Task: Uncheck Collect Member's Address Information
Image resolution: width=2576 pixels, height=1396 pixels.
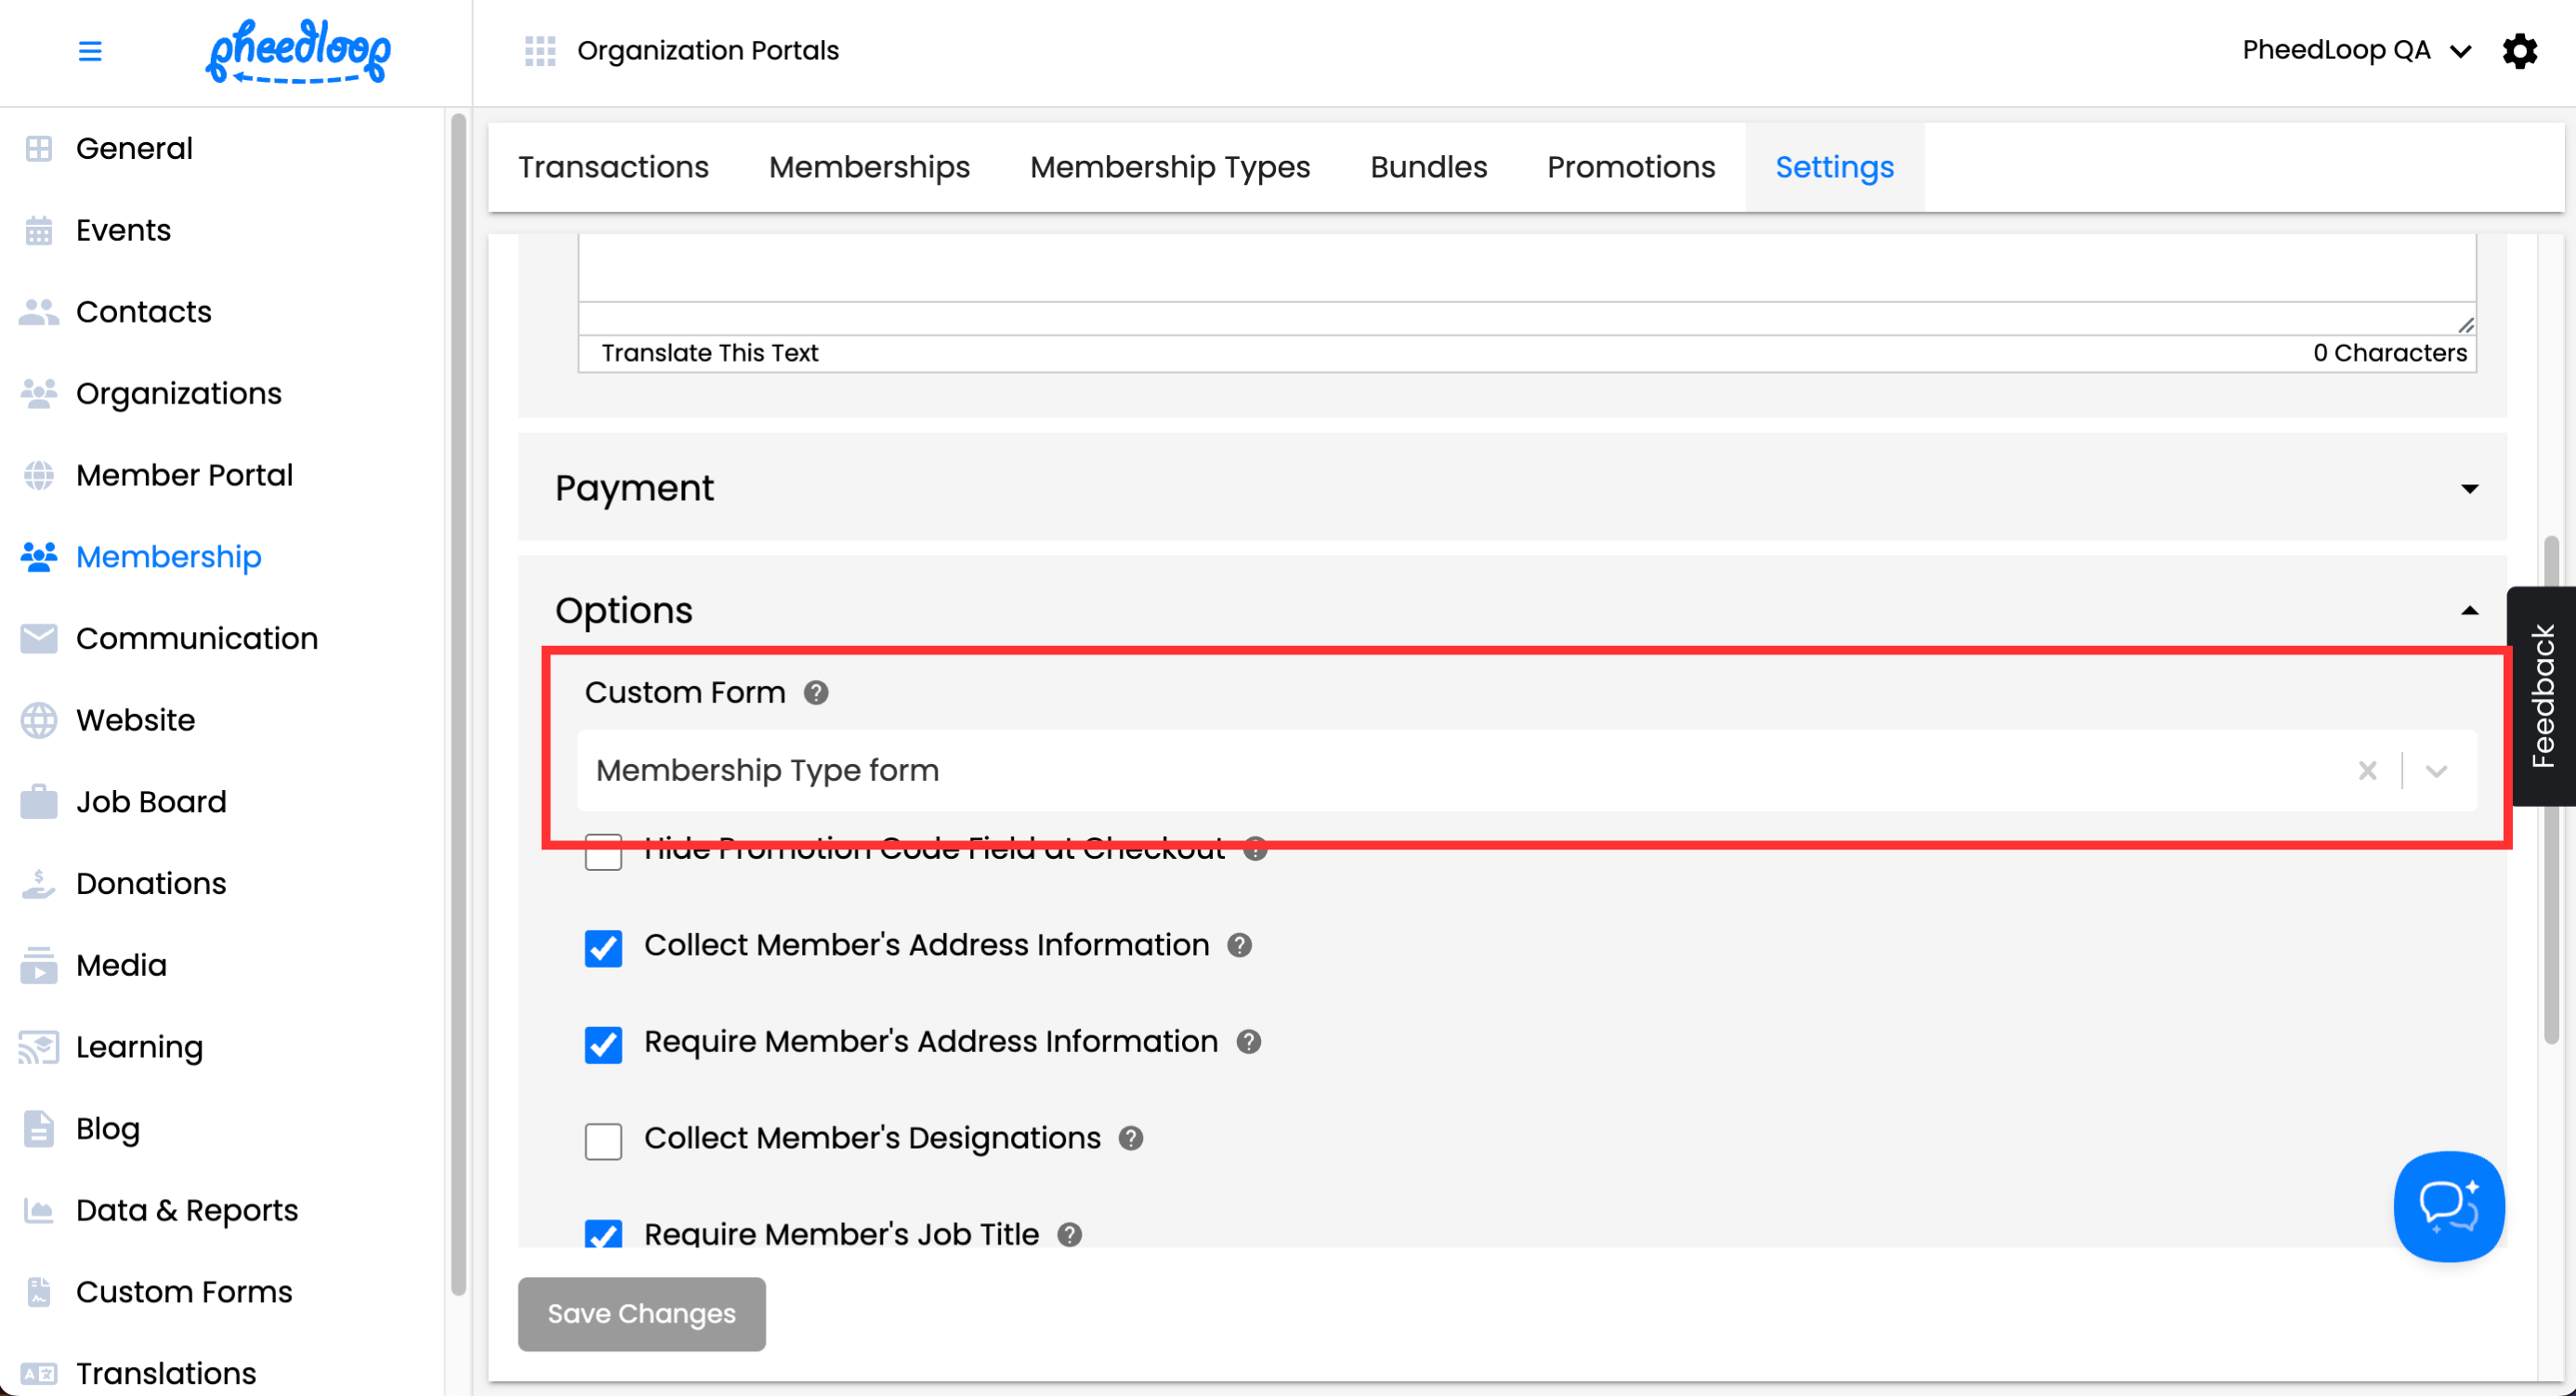Action: [603, 947]
